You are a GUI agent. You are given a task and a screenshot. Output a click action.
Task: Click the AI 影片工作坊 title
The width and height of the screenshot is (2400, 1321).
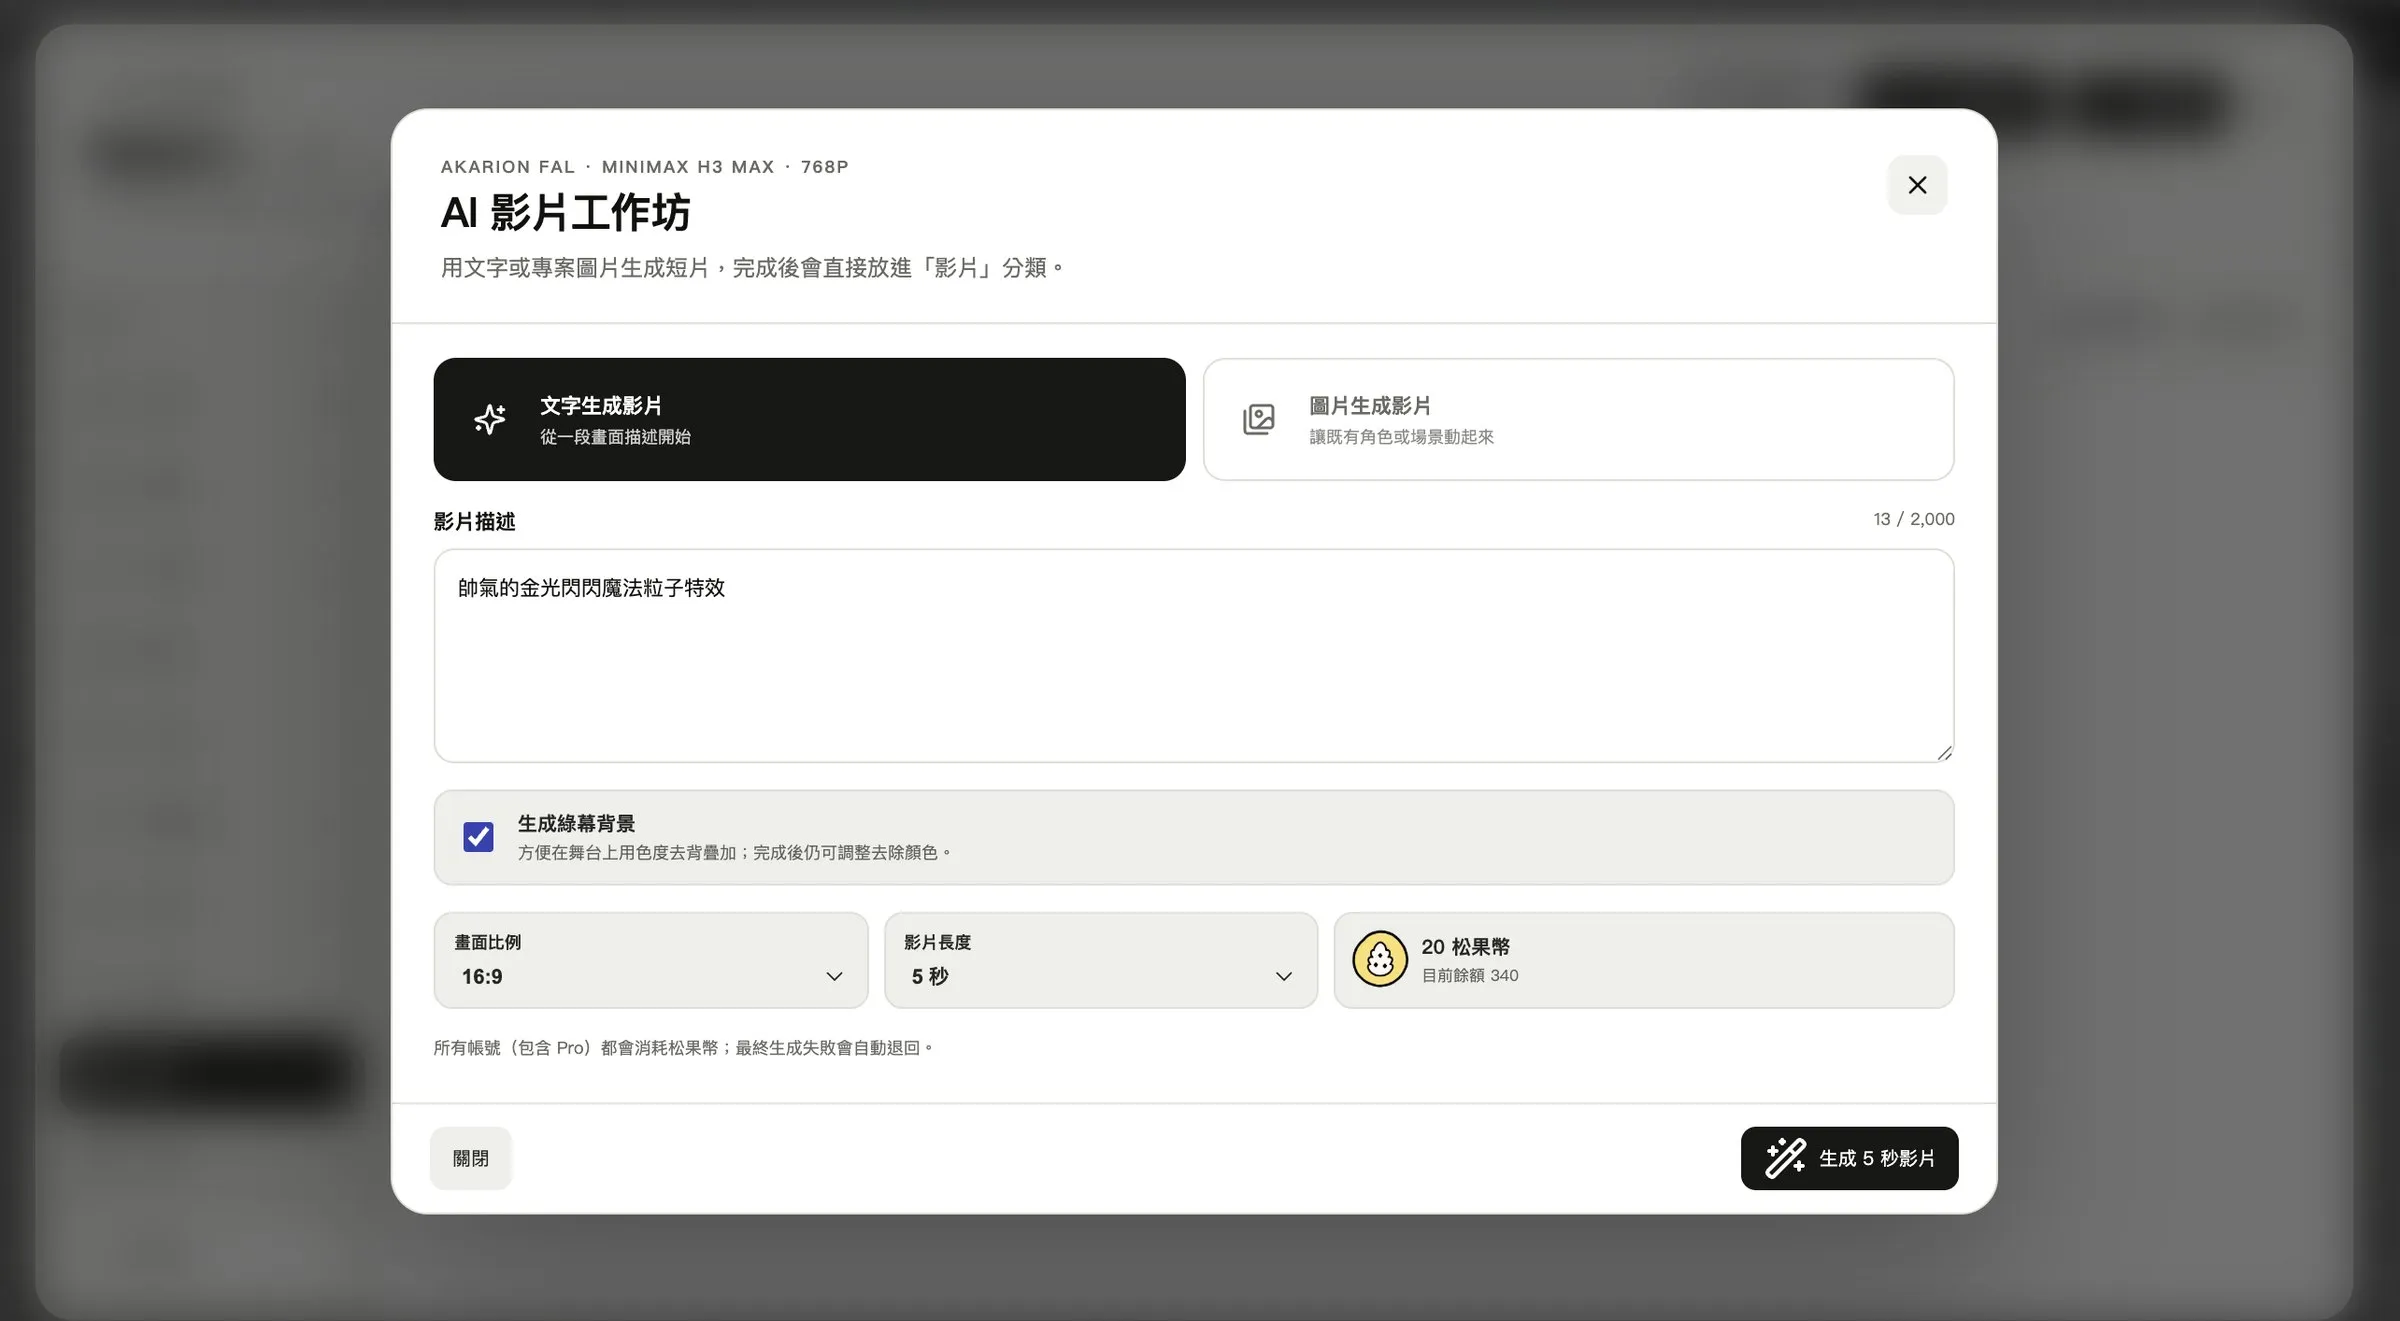click(x=565, y=212)
